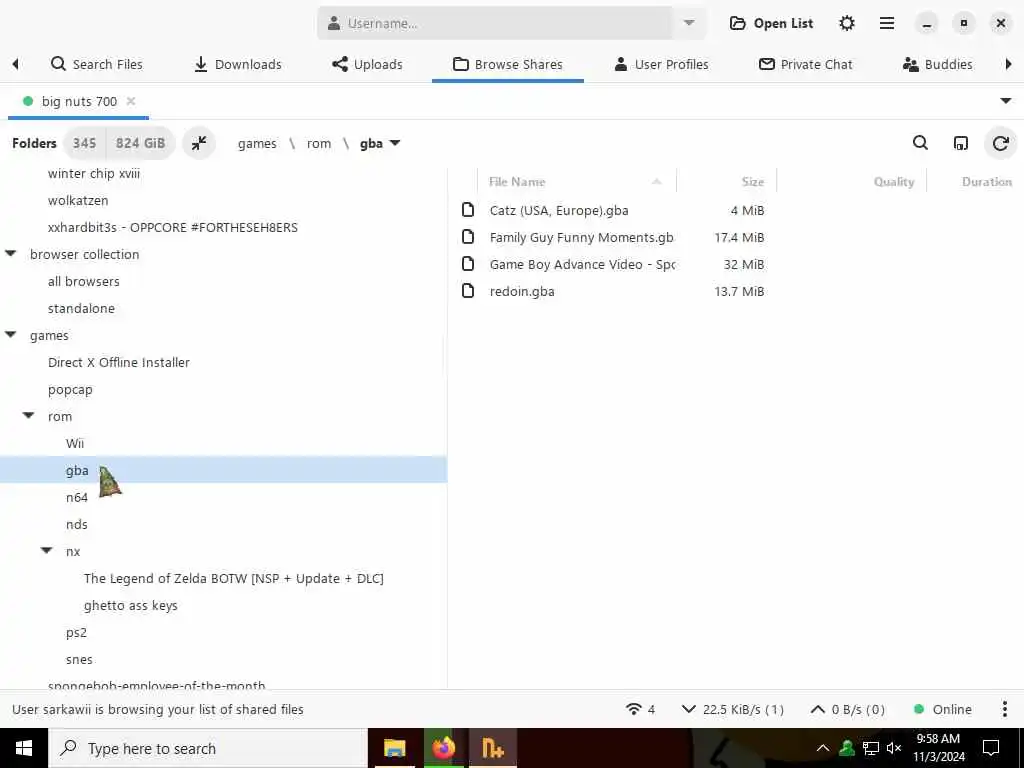Viewport: 1024px width, 768px height.
Task: Open the Windows Start menu
Action: tap(24, 748)
